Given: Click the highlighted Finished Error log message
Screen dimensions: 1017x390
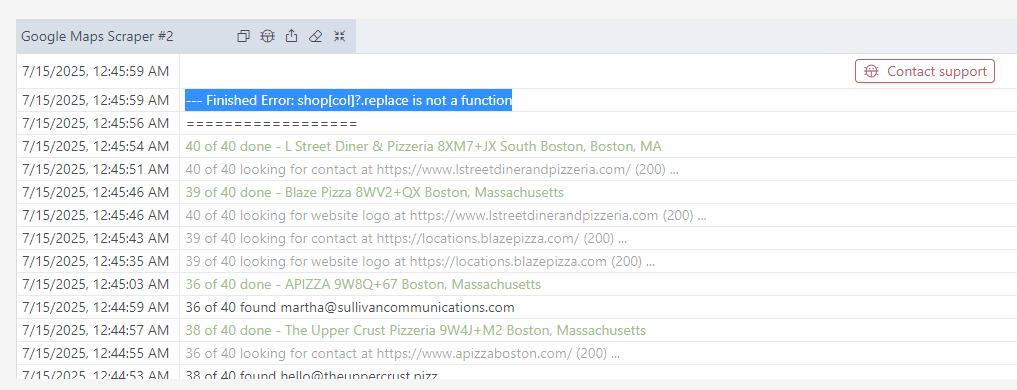Looking at the screenshot, I should pyautogui.click(x=348, y=101).
